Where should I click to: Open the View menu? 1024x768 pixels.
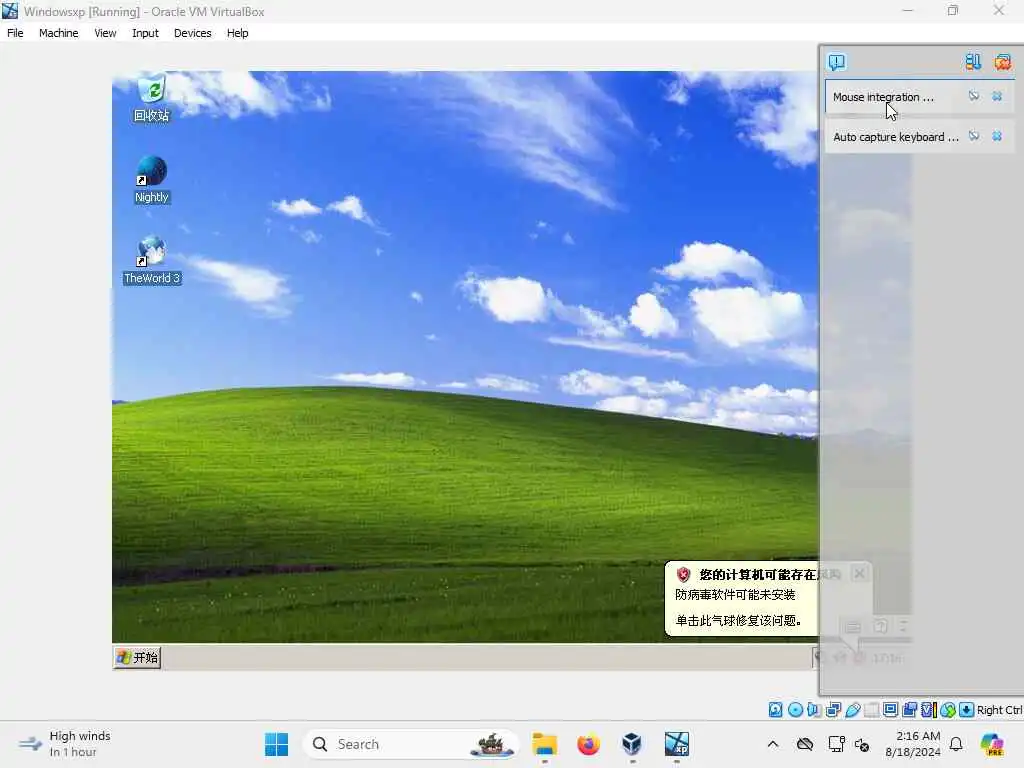pyautogui.click(x=105, y=33)
